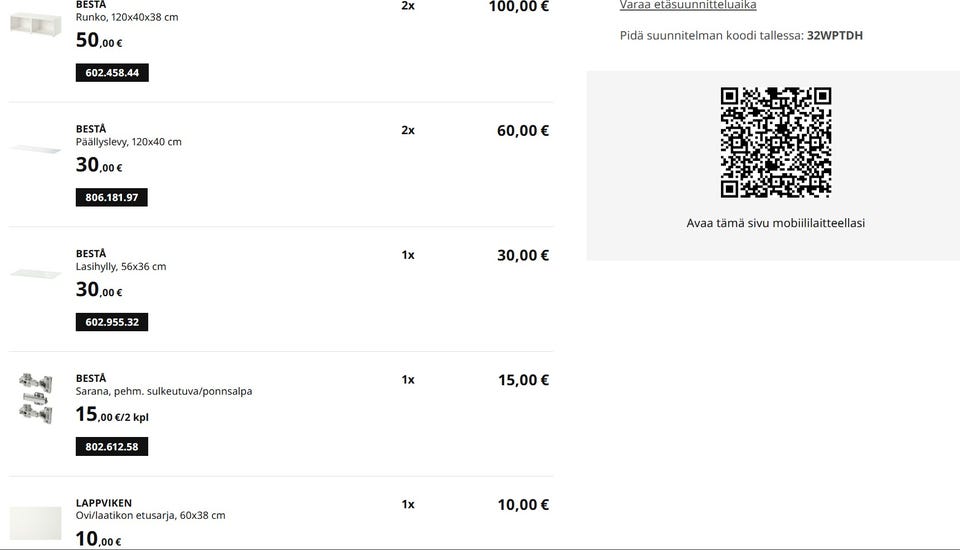960x550 pixels.
Task: Select the plan code 32WPTDH
Action: [834, 36]
